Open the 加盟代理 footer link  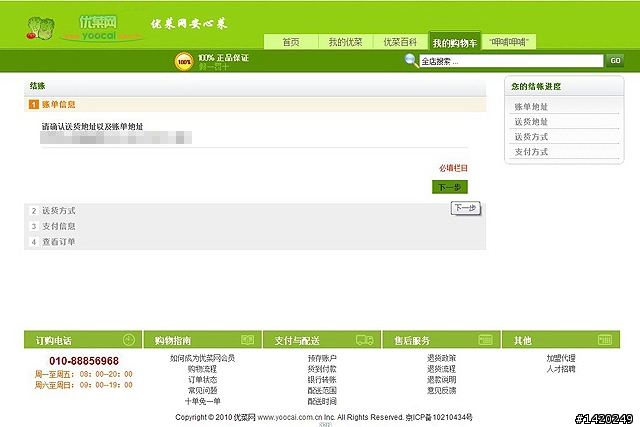click(561, 358)
